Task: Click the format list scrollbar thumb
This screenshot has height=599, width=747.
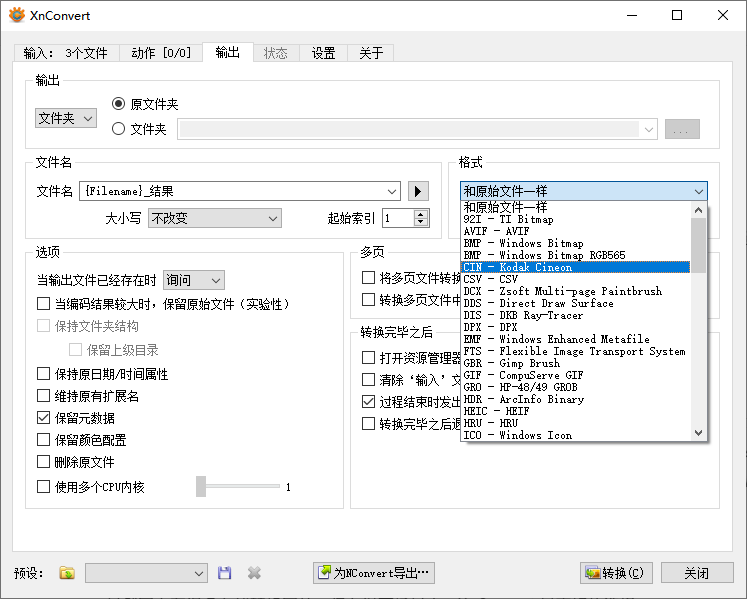Action: pyautogui.click(x=698, y=245)
